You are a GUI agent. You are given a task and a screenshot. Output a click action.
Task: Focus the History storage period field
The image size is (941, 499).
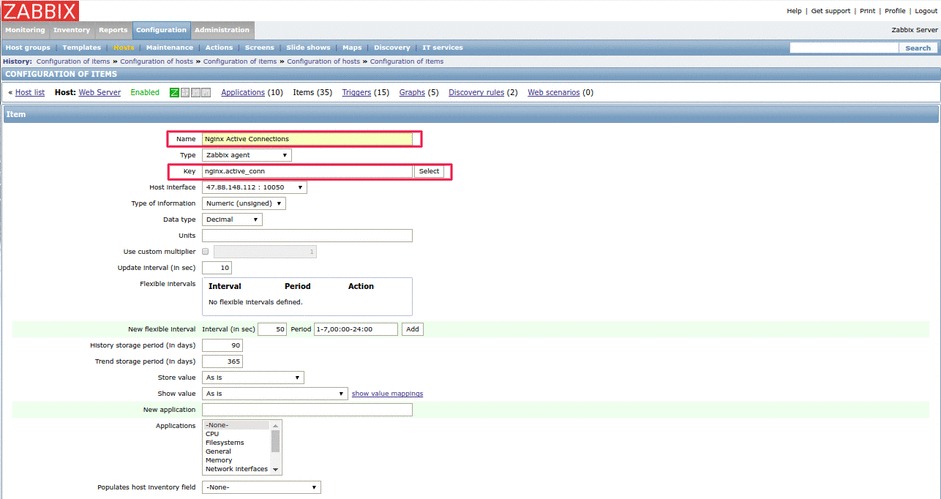(x=222, y=345)
